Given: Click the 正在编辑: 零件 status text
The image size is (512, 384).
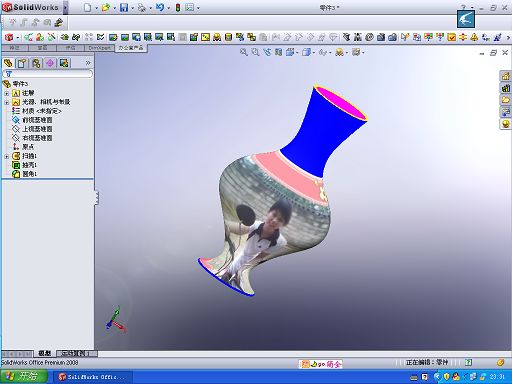Looking at the screenshot, I should [427, 362].
